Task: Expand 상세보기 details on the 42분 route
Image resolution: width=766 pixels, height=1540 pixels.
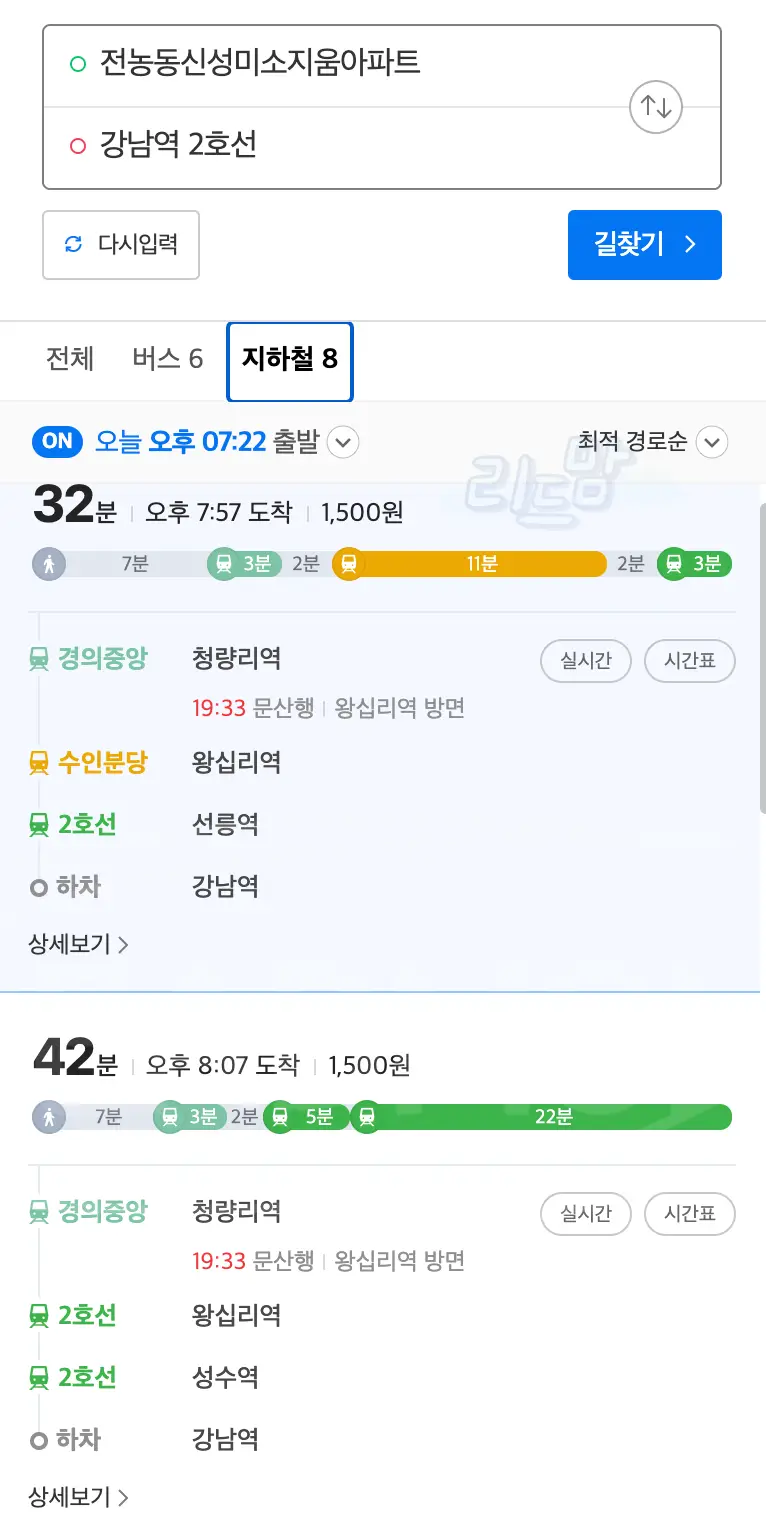Action: (70, 1497)
